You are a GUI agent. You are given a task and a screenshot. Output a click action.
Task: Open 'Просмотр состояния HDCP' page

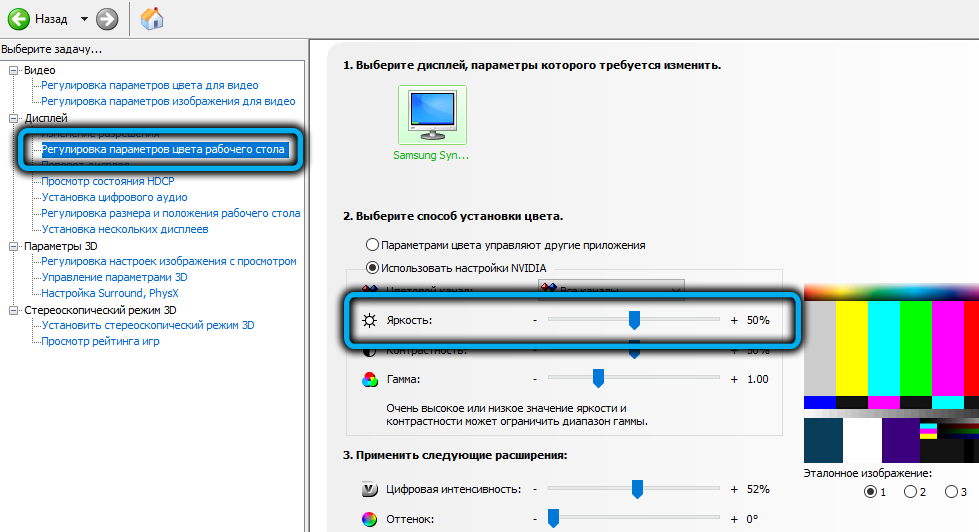pyautogui.click(x=107, y=182)
